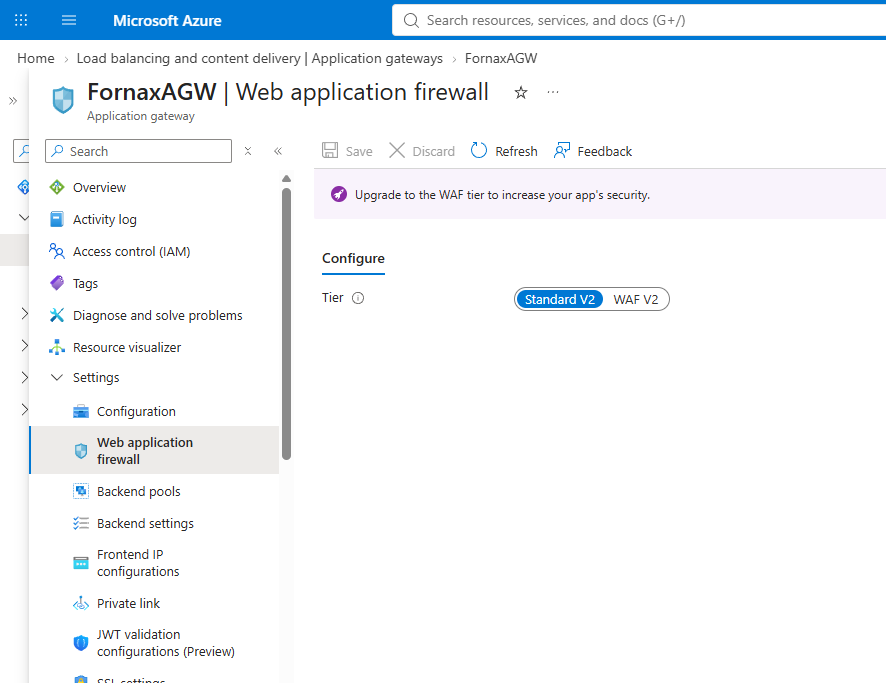This screenshot has height=683, width=886.
Task: Open the FornaxAGW breadcrumb
Action: click(x=501, y=58)
